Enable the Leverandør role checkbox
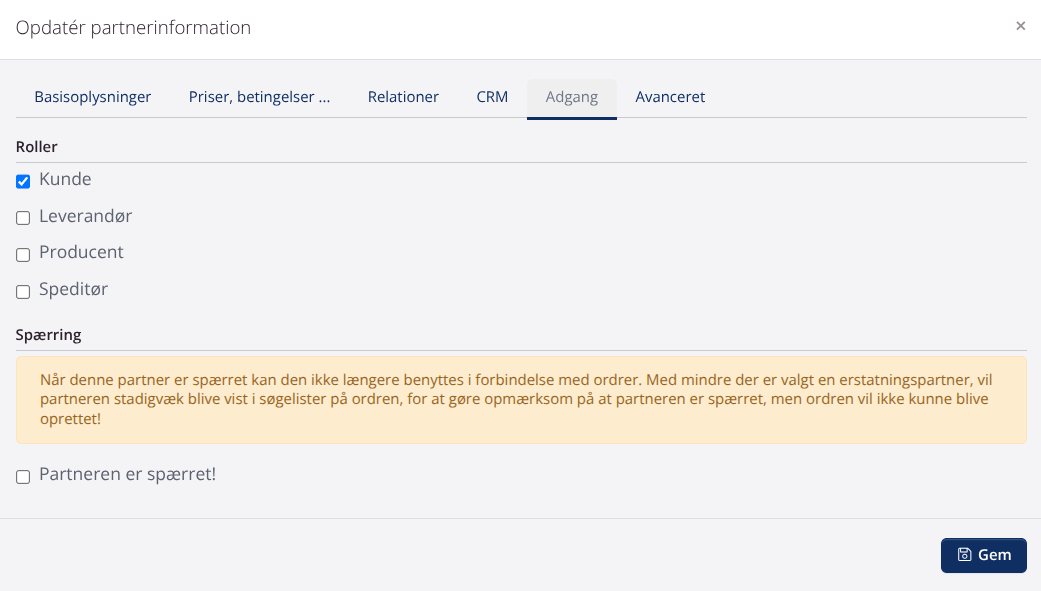Screen dimensions: 1041x591 coord(23,218)
